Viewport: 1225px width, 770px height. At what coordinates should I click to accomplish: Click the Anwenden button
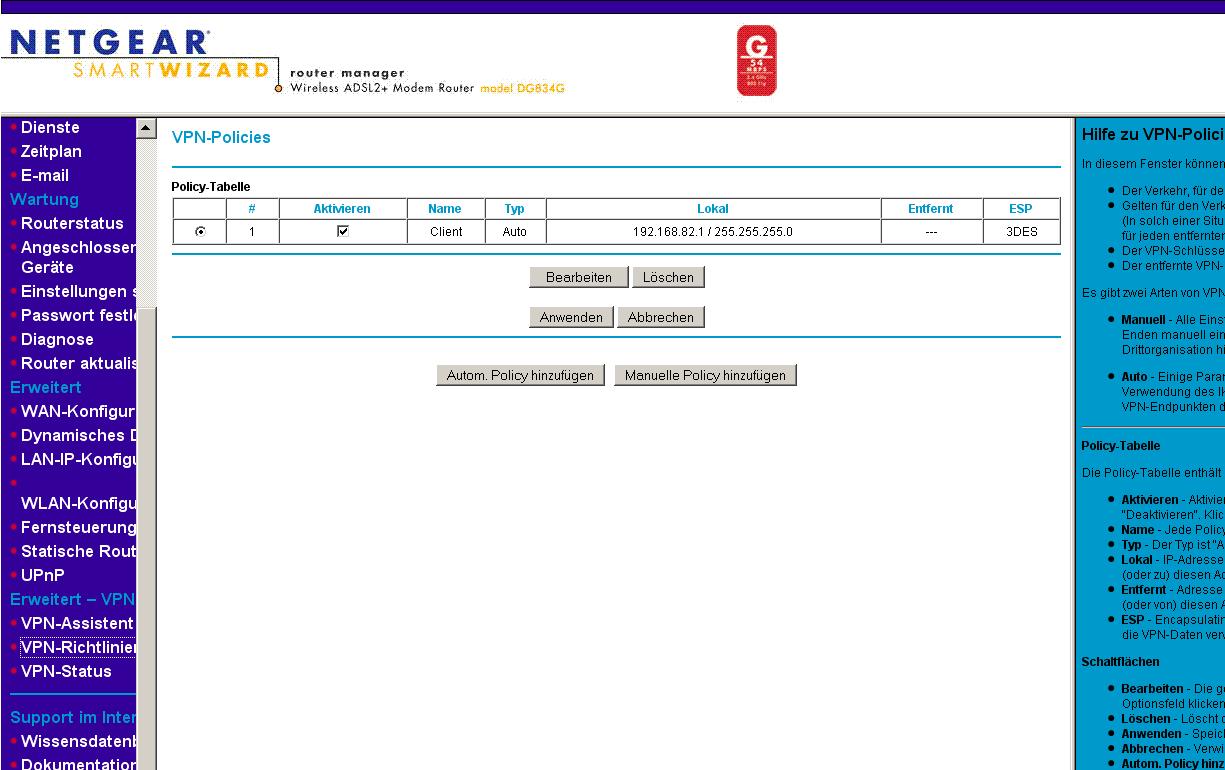pos(571,317)
